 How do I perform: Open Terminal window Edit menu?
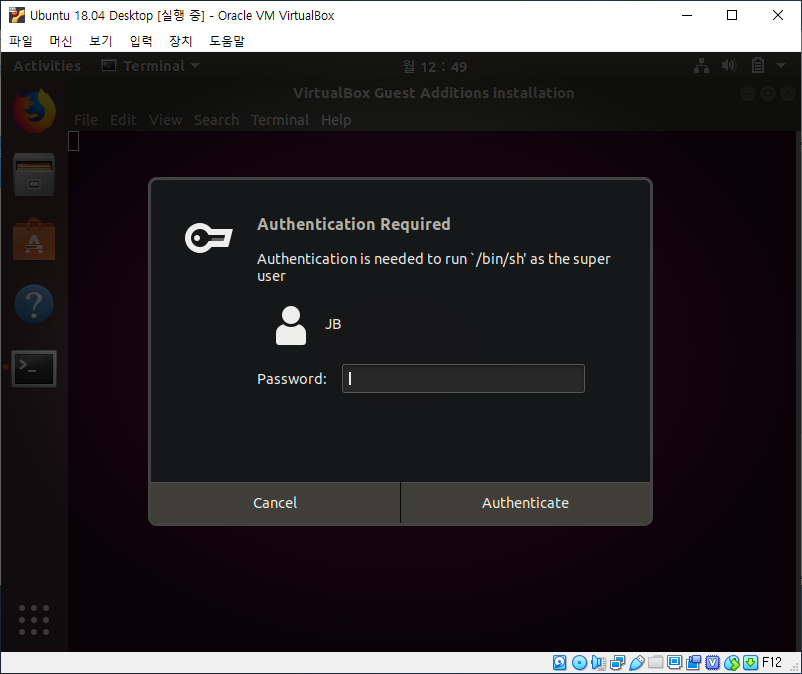(123, 120)
